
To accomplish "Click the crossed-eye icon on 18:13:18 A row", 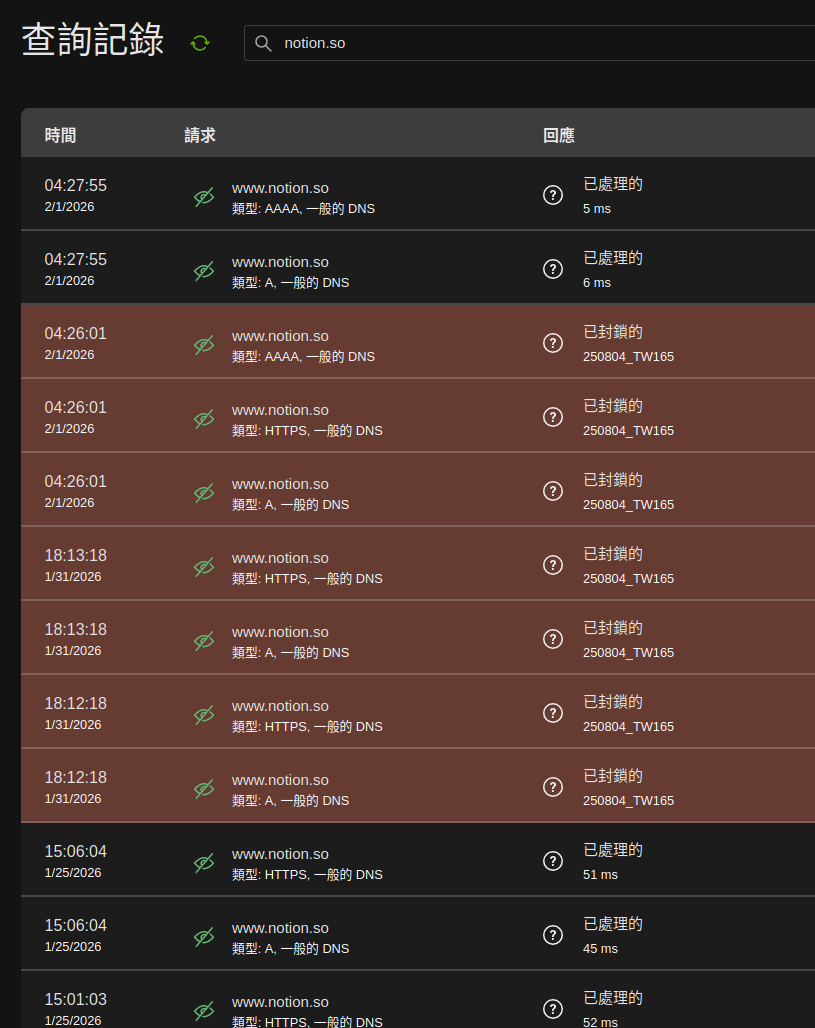I will point(204,641).
